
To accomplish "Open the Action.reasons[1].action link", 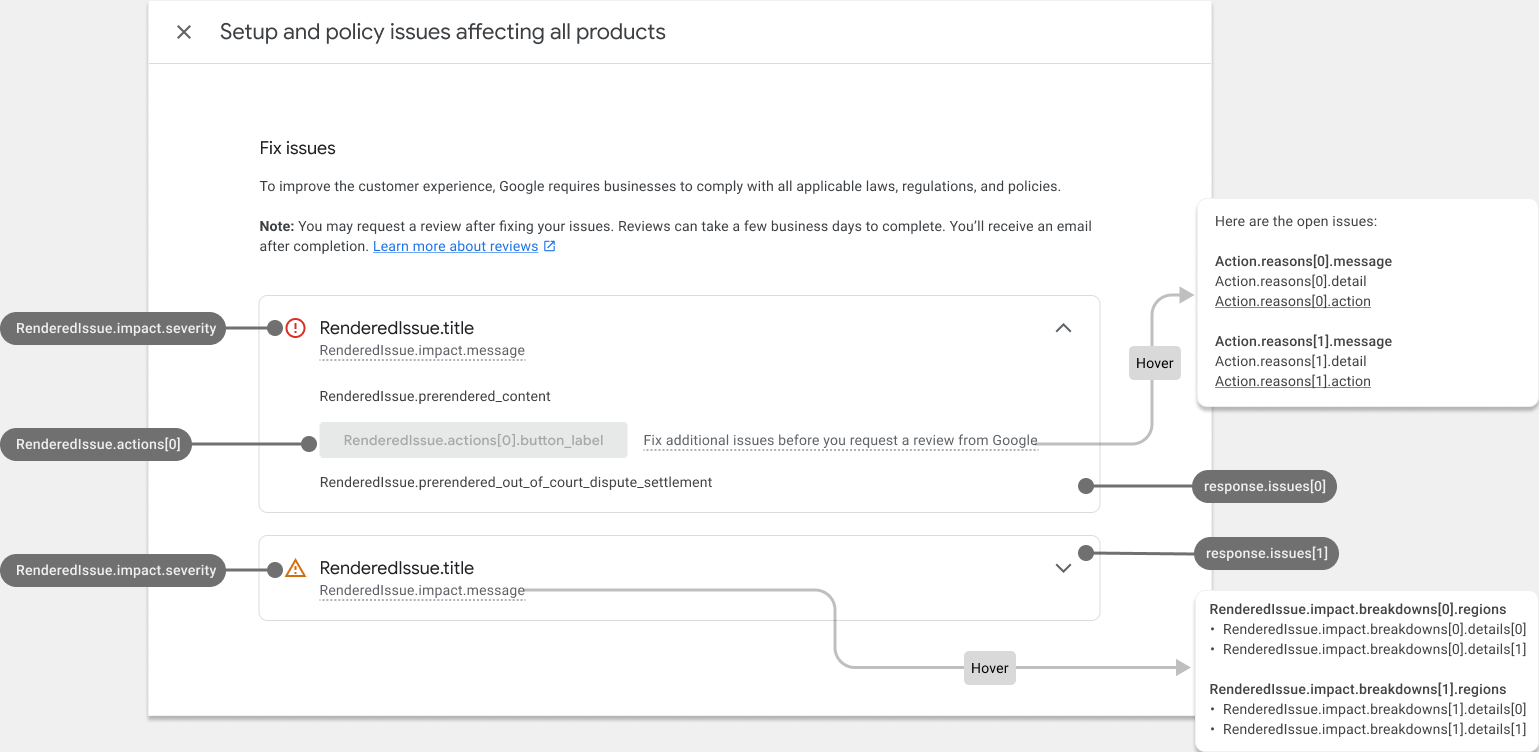I will click(x=1292, y=381).
